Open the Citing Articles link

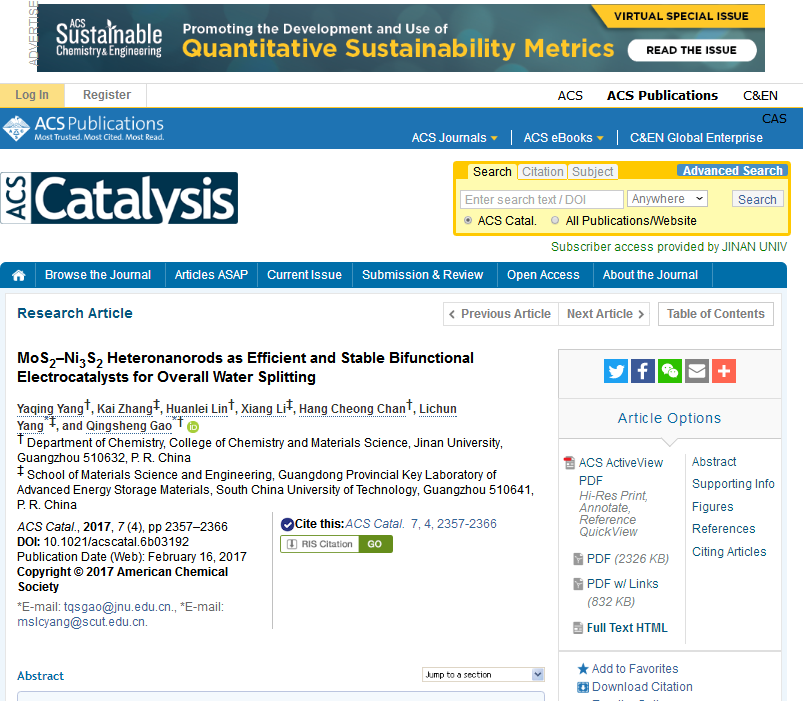tap(729, 552)
